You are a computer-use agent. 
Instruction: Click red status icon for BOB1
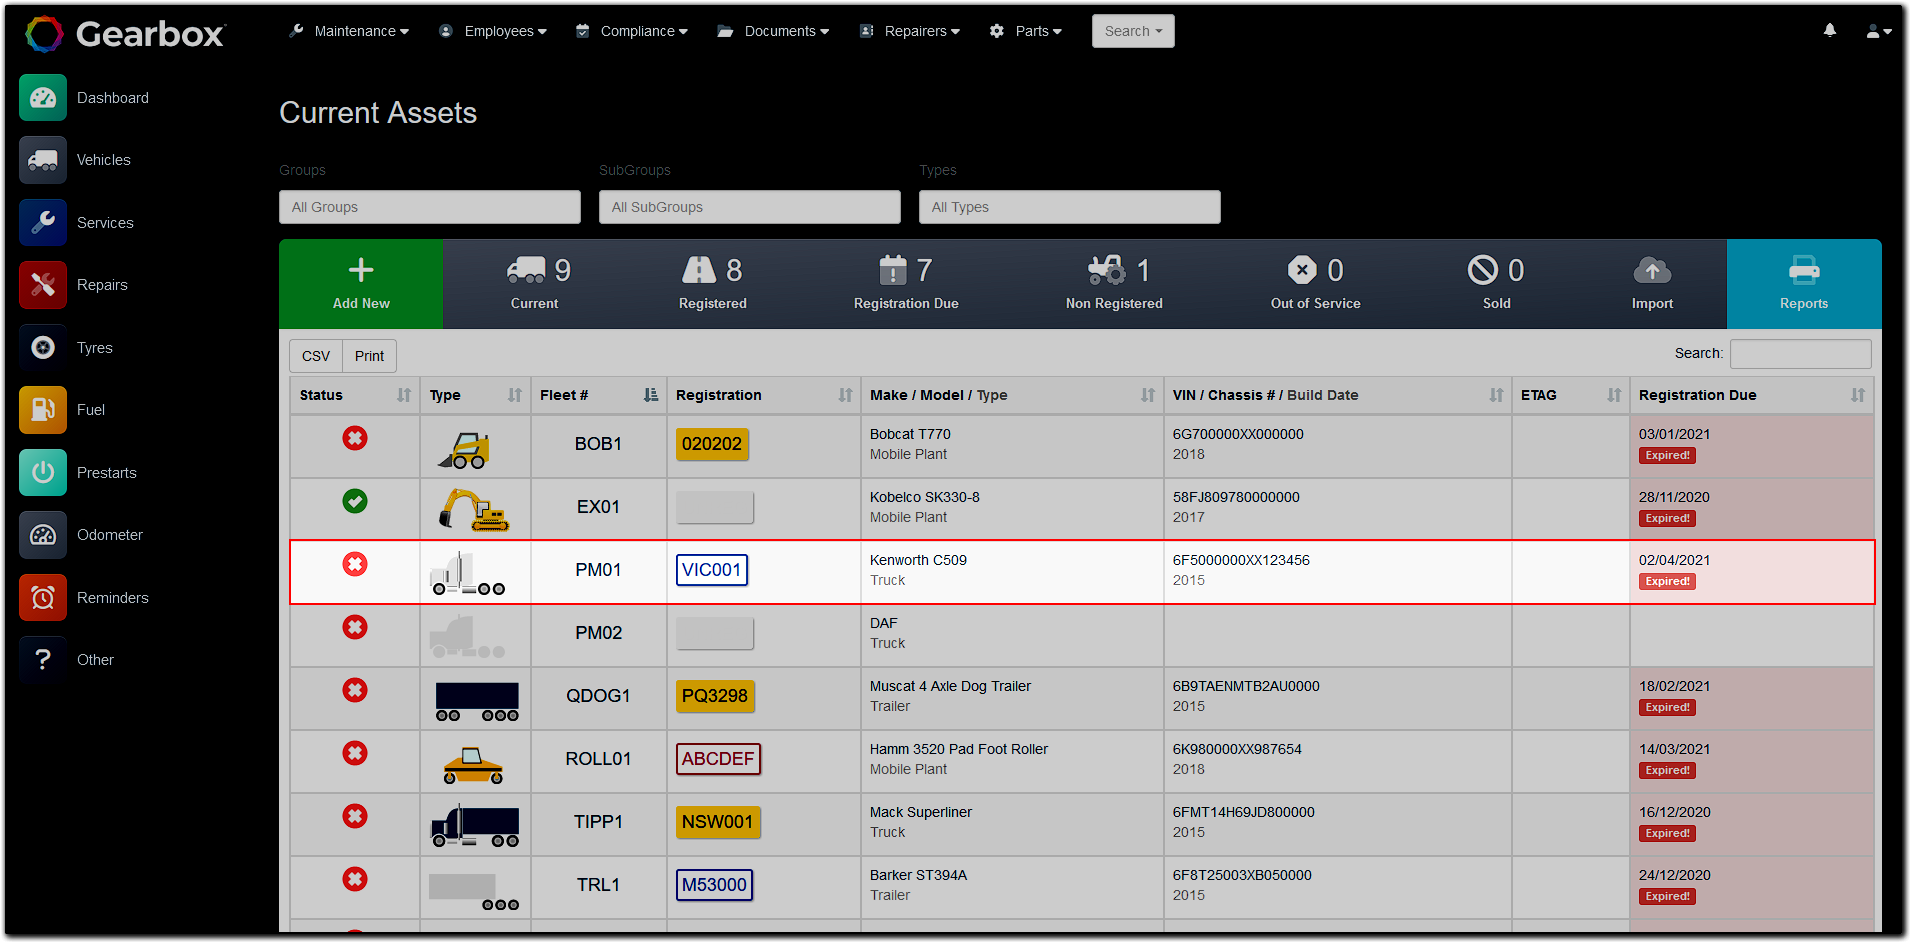355,438
